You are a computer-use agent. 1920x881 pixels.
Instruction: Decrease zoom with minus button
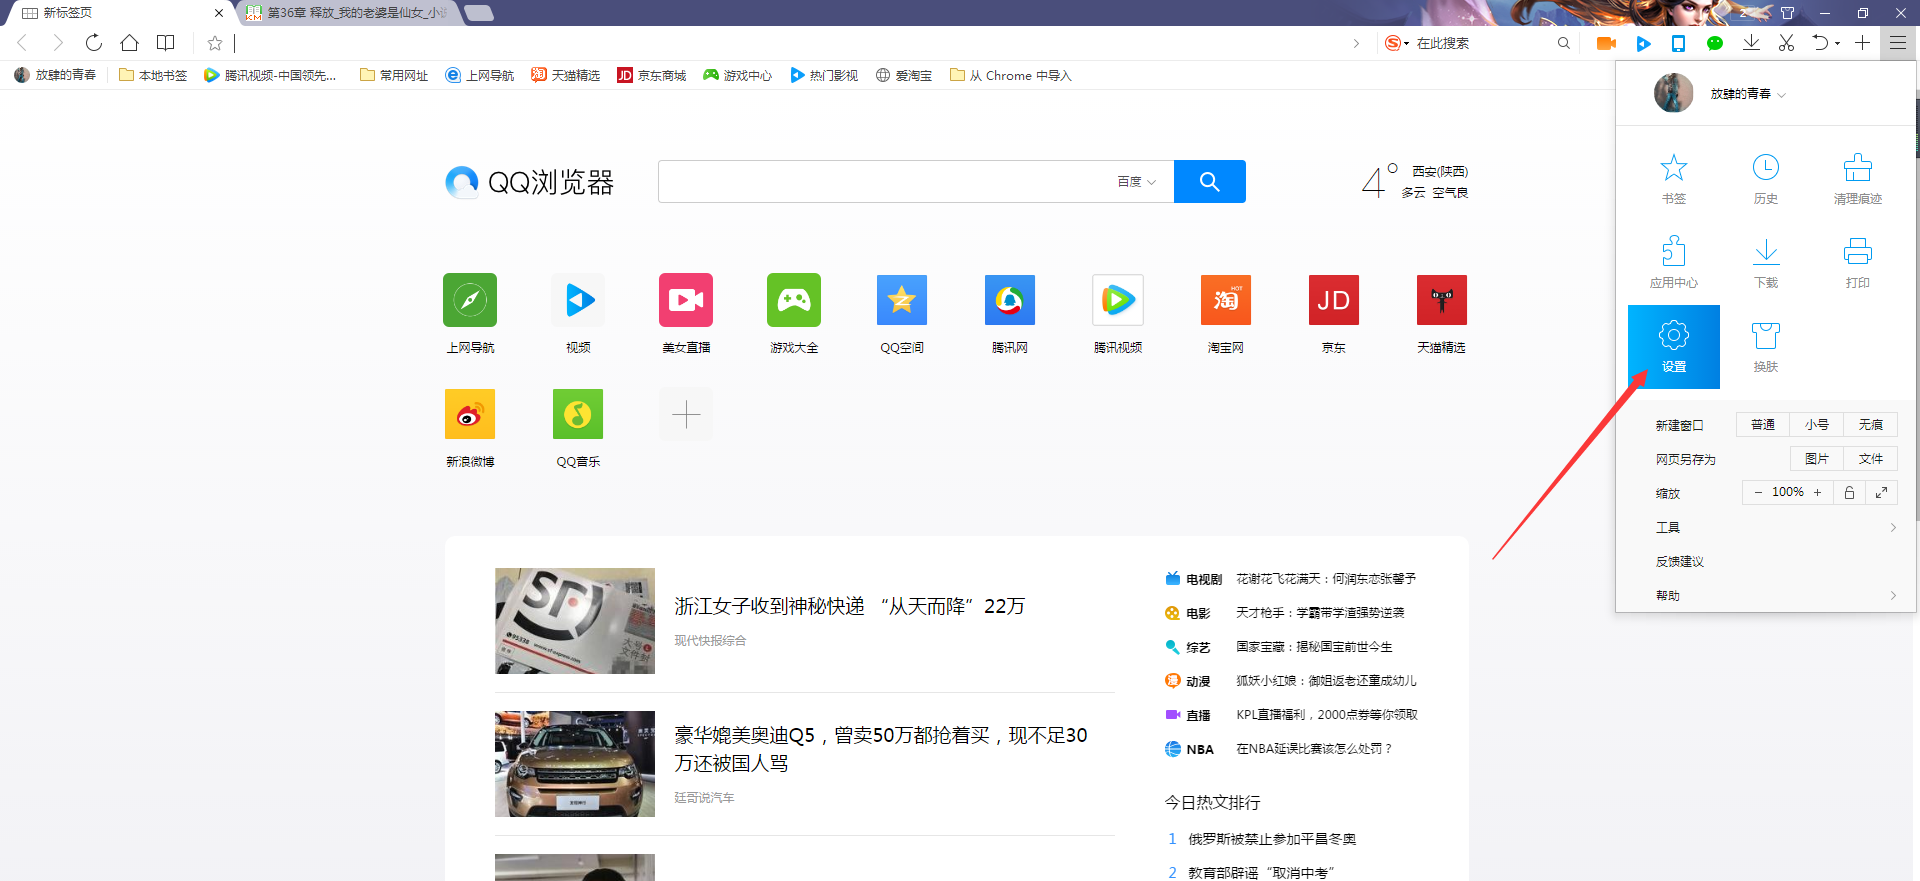point(1758,492)
